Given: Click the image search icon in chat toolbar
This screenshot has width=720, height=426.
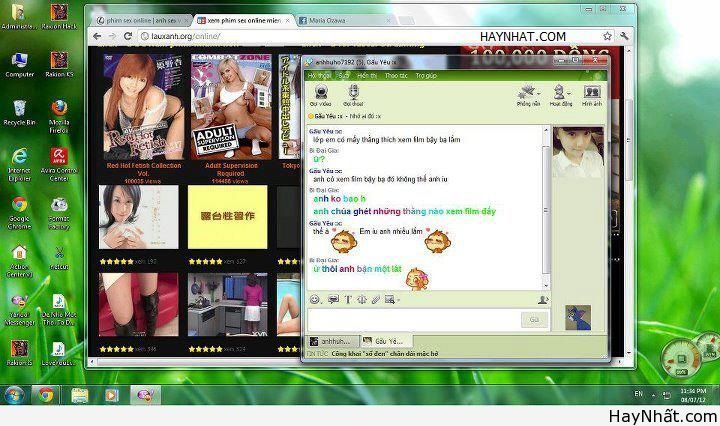Looking at the screenshot, I should [389, 300].
